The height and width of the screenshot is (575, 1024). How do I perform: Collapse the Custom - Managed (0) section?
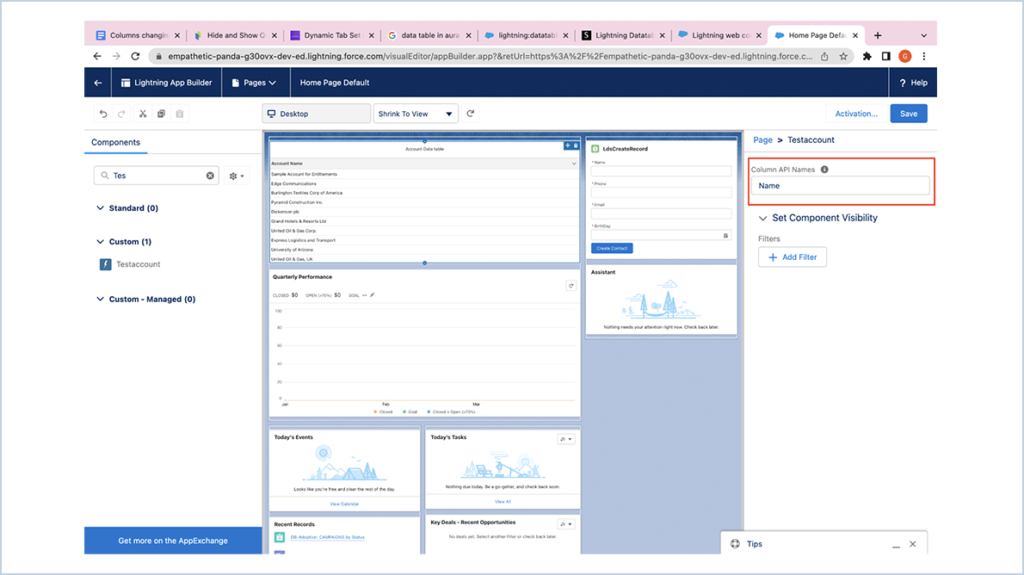[100, 299]
